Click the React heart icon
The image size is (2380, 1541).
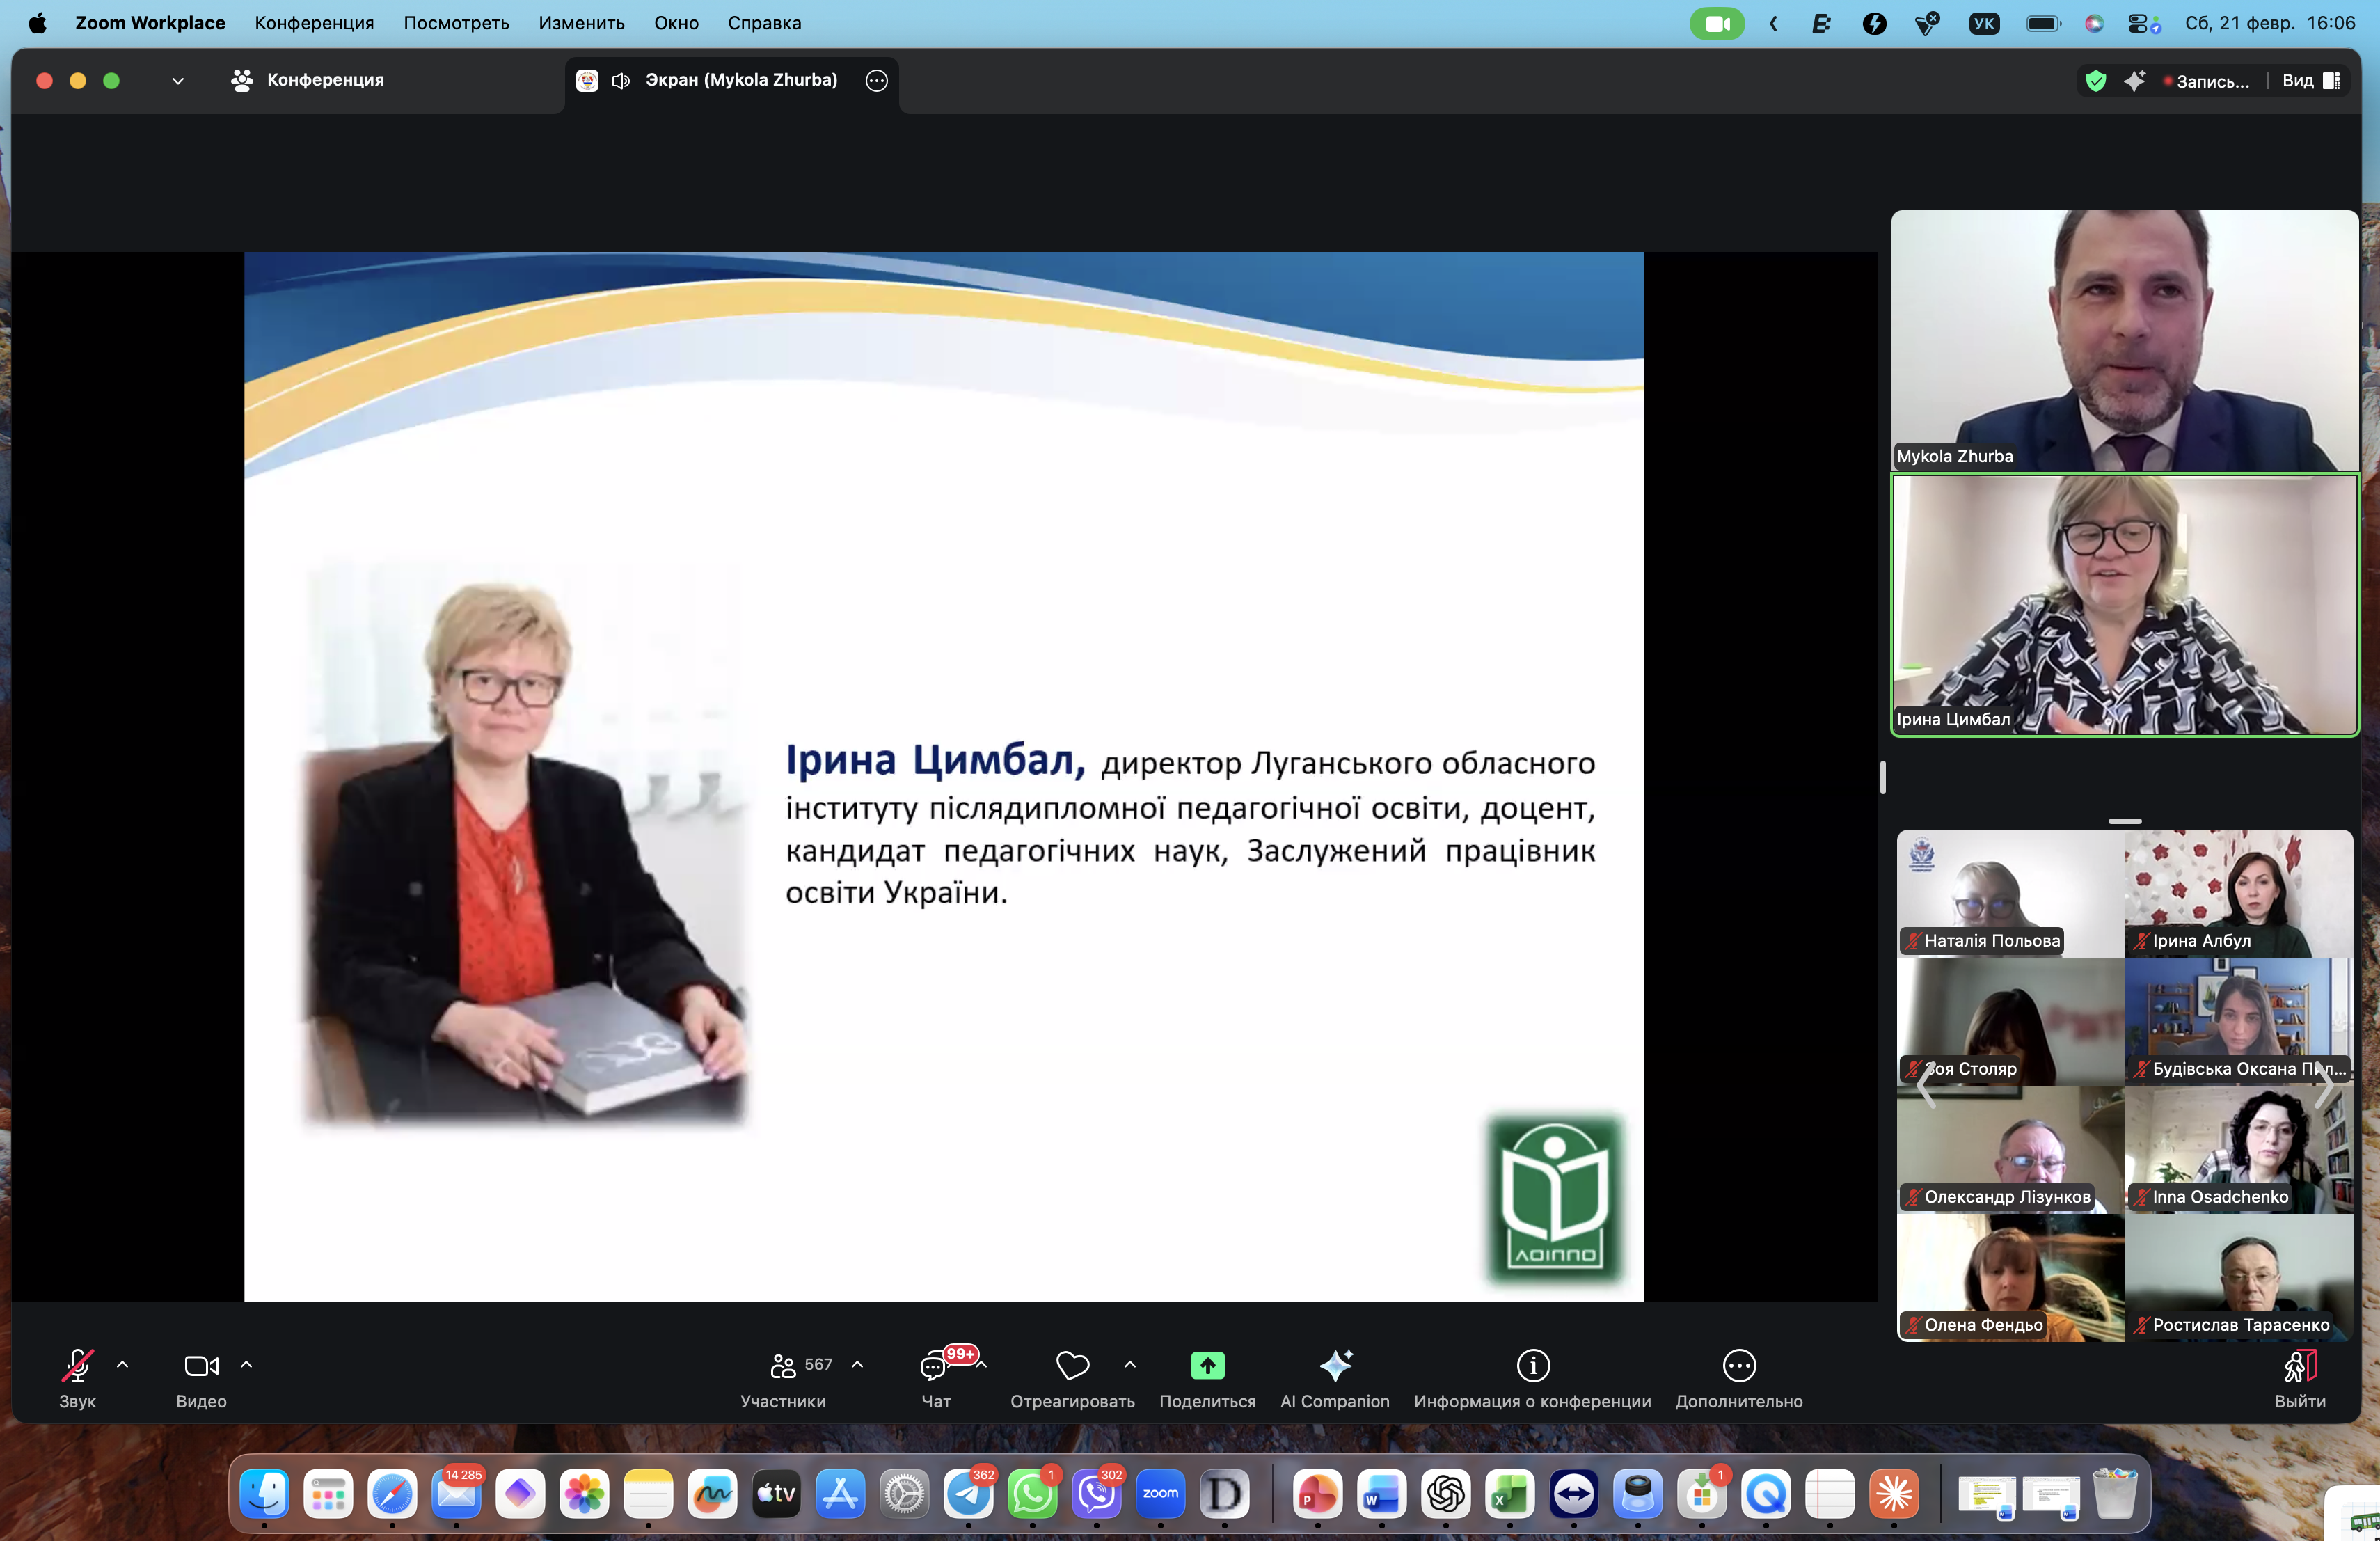(x=1072, y=1366)
